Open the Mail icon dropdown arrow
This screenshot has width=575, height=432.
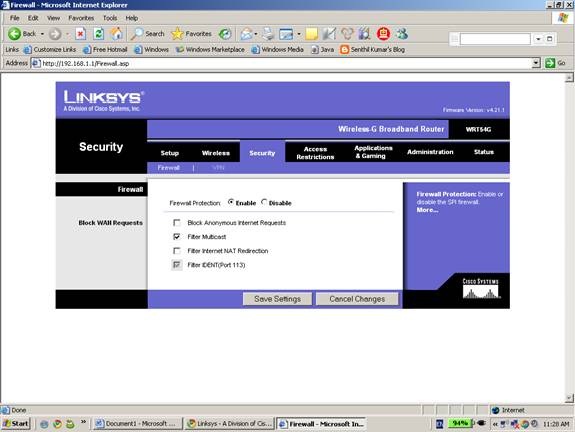pos(256,34)
